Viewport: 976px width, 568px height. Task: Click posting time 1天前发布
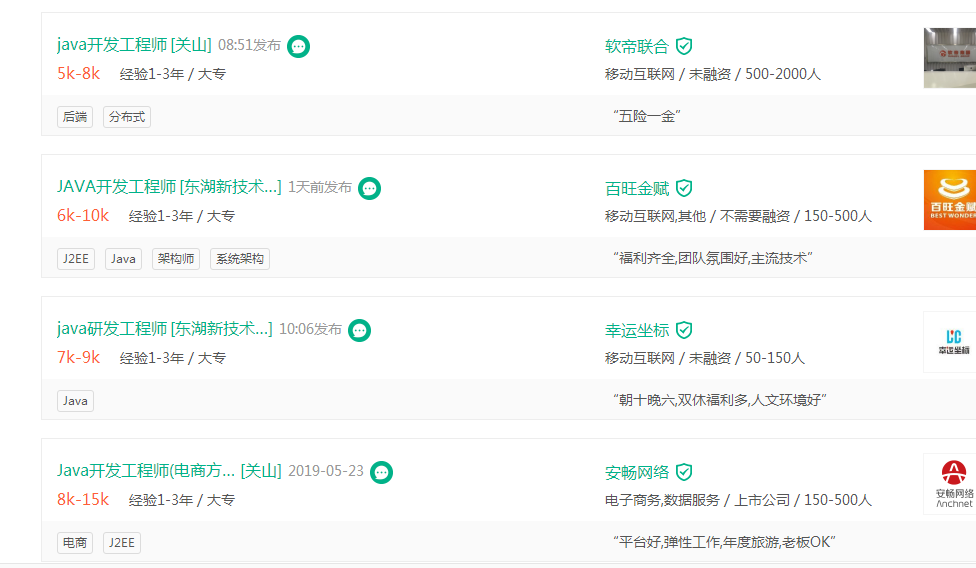tap(319, 187)
